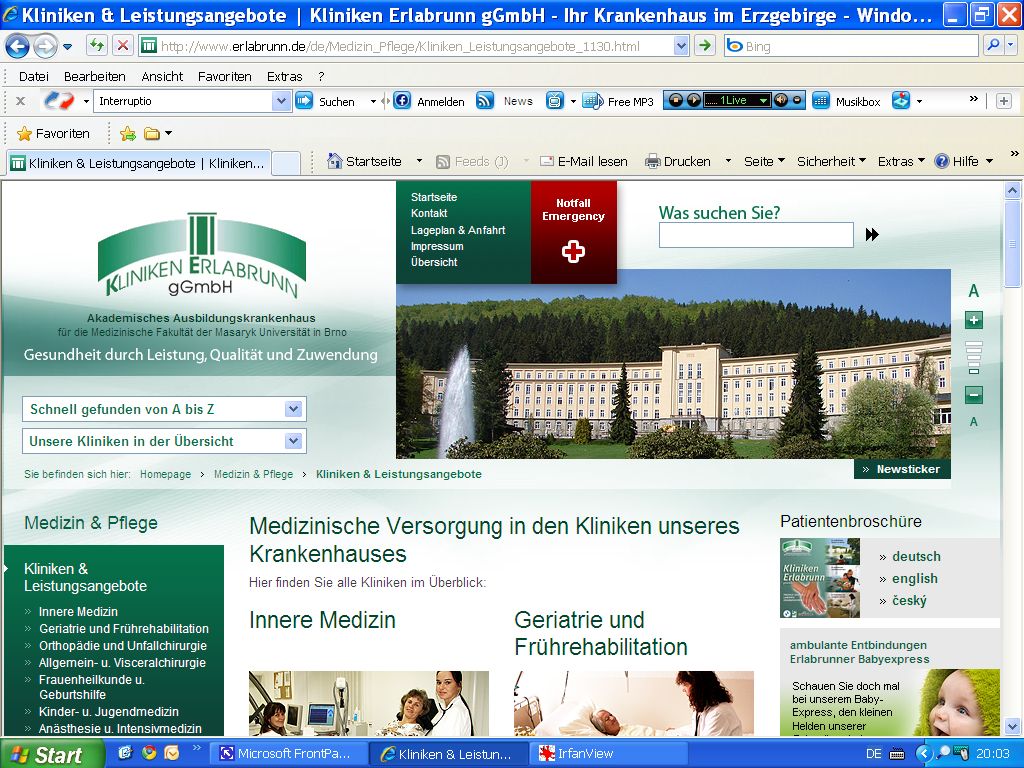Open the english patient brochure link
Screen dimensions: 1024x768
coord(914,579)
